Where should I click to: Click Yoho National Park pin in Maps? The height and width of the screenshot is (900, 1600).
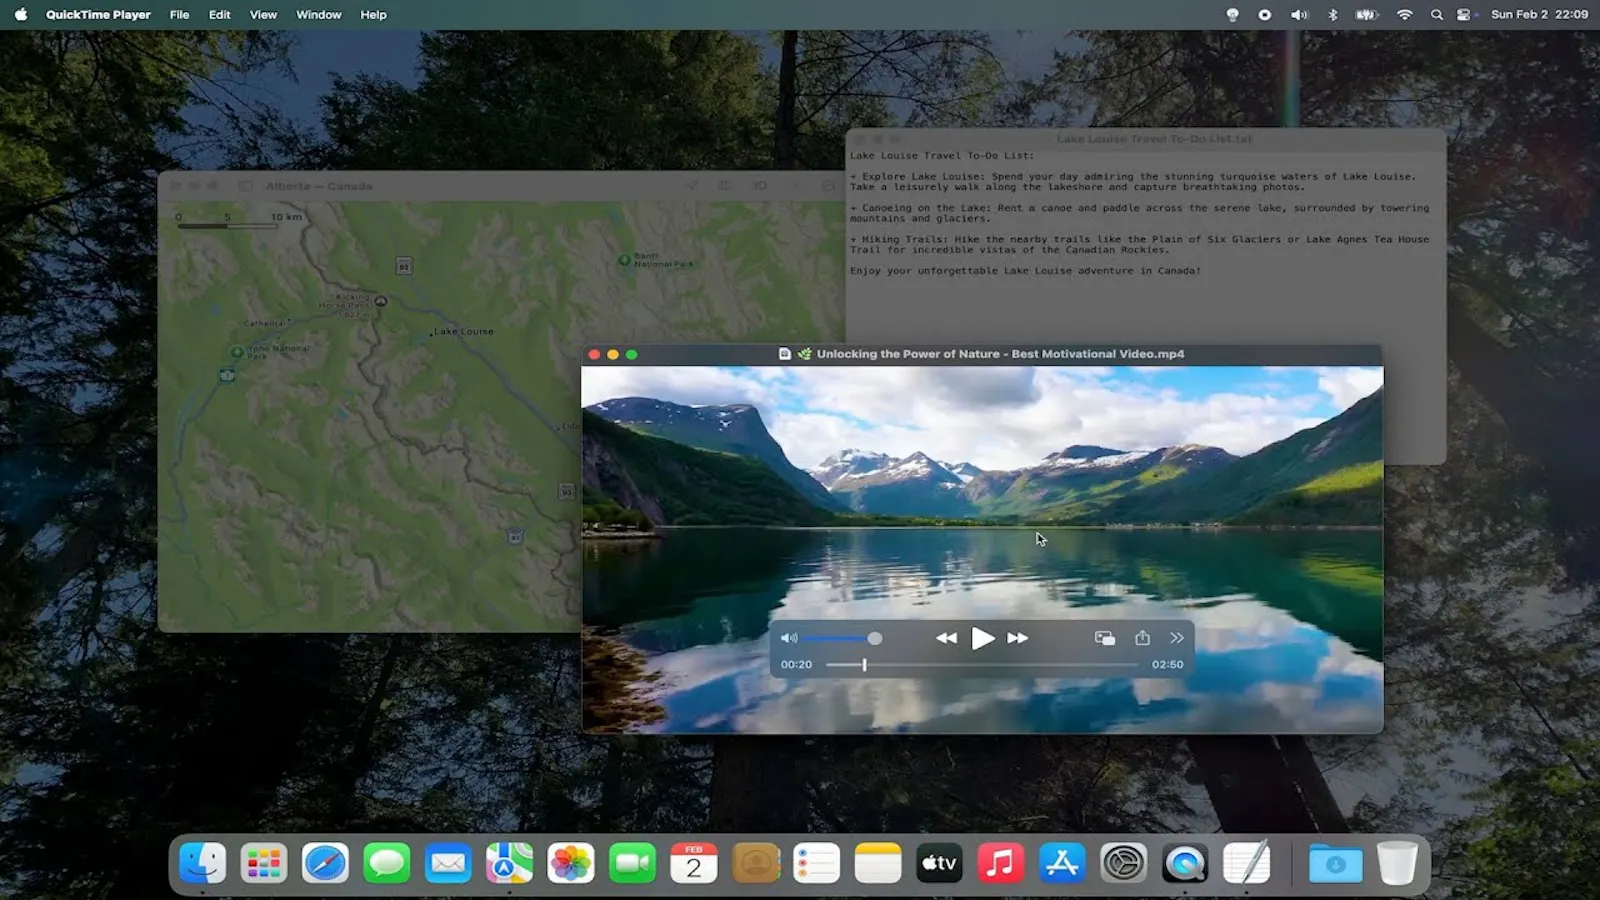[237, 352]
